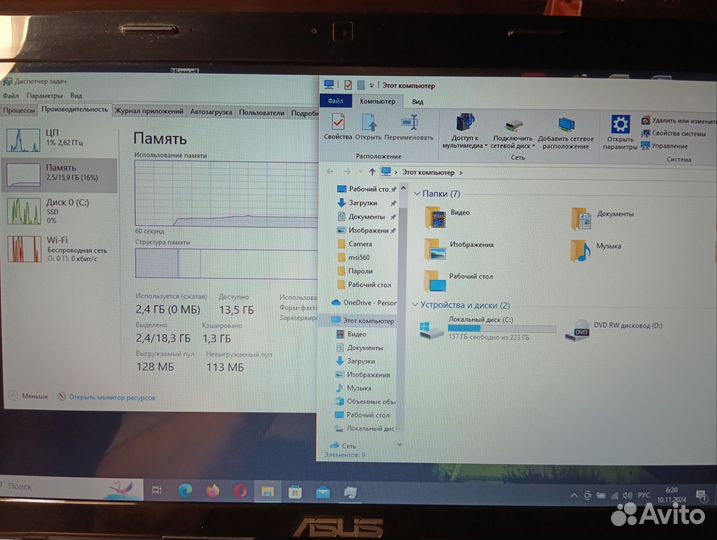Select OneDrive - Personal in sidebar
The height and width of the screenshot is (540, 717).
pyautogui.click(x=364, y=303)
